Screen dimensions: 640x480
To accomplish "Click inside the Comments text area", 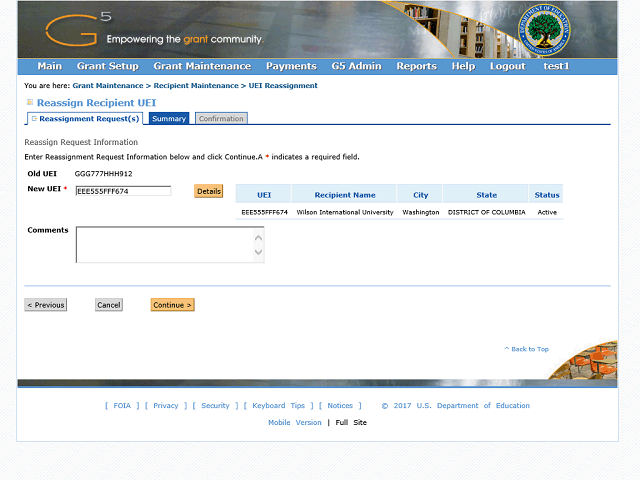I will pyautogui.click(x=165, y=245).
